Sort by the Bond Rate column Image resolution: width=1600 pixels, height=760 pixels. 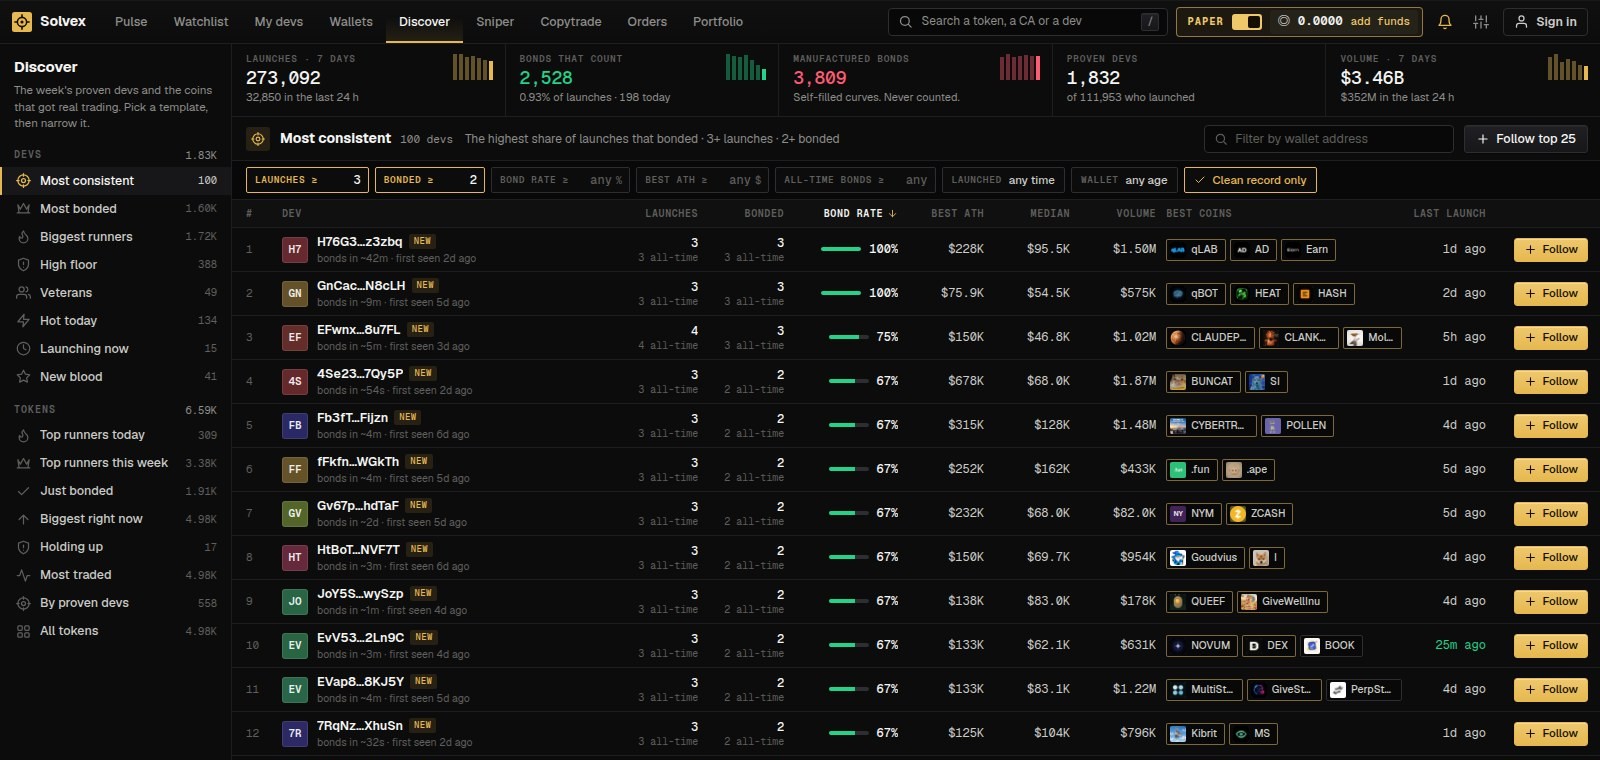coord(859,213)
